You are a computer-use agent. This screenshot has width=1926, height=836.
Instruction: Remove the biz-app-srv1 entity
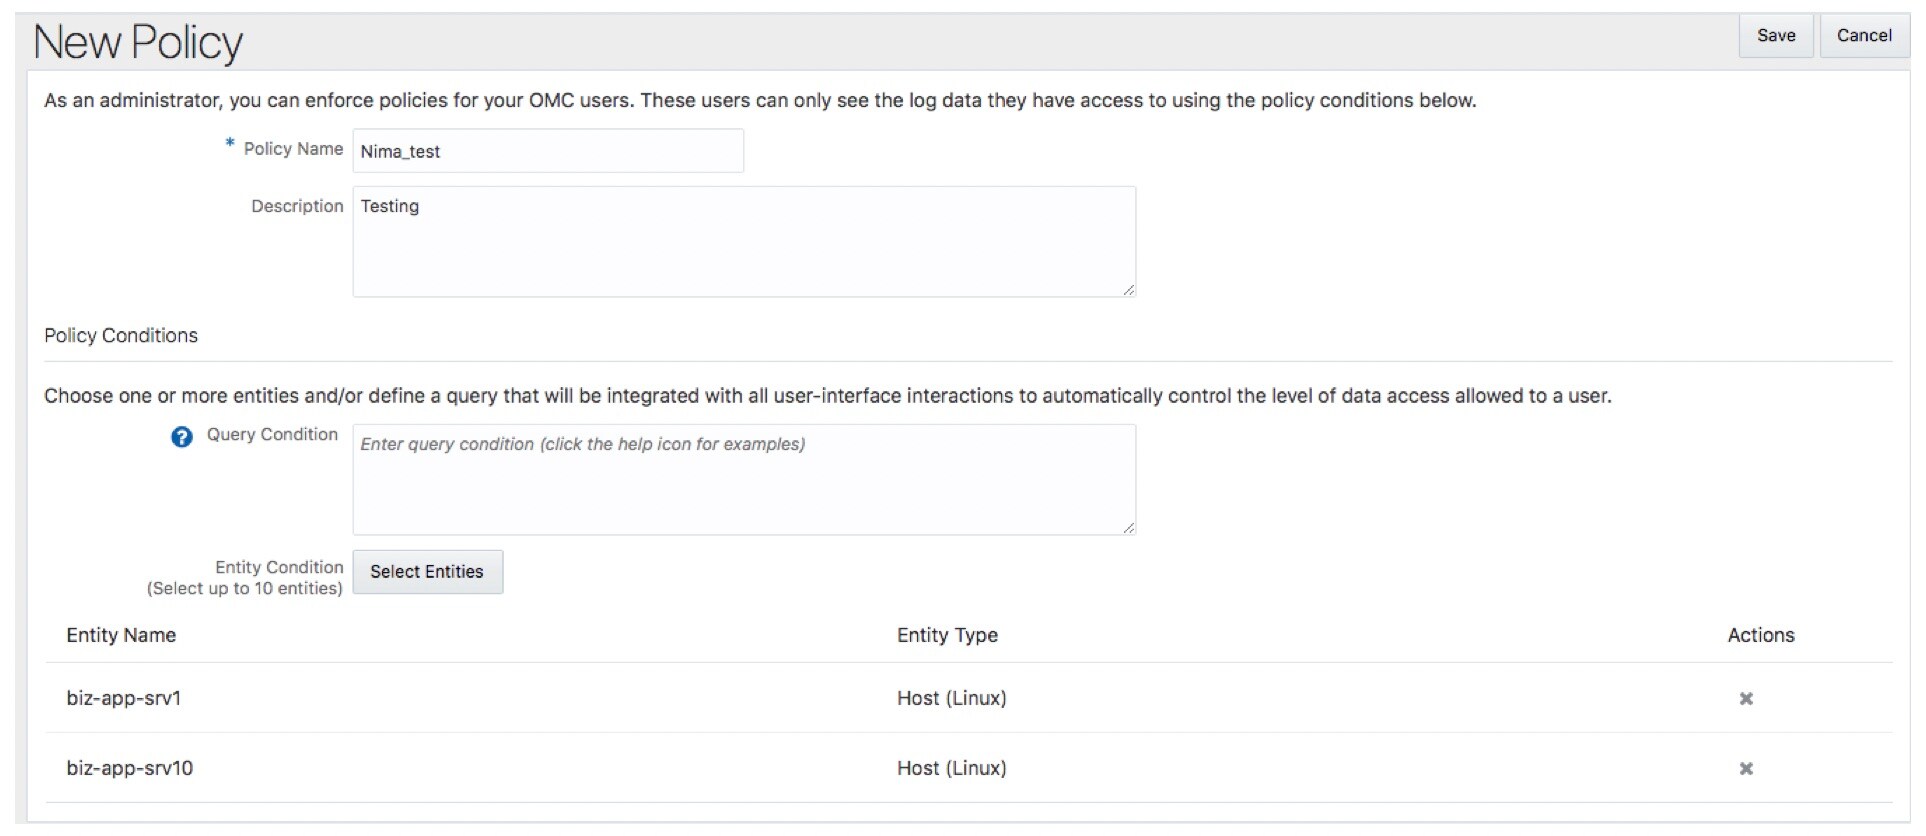point(1745,699)
